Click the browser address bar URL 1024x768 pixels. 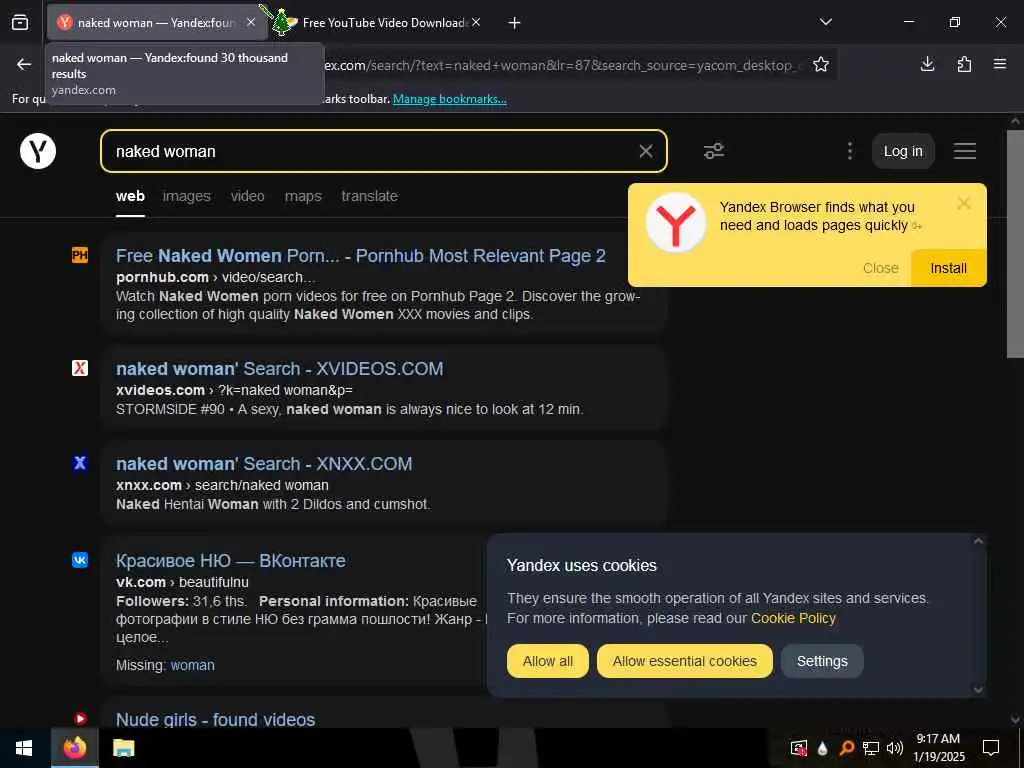point(562,65)
